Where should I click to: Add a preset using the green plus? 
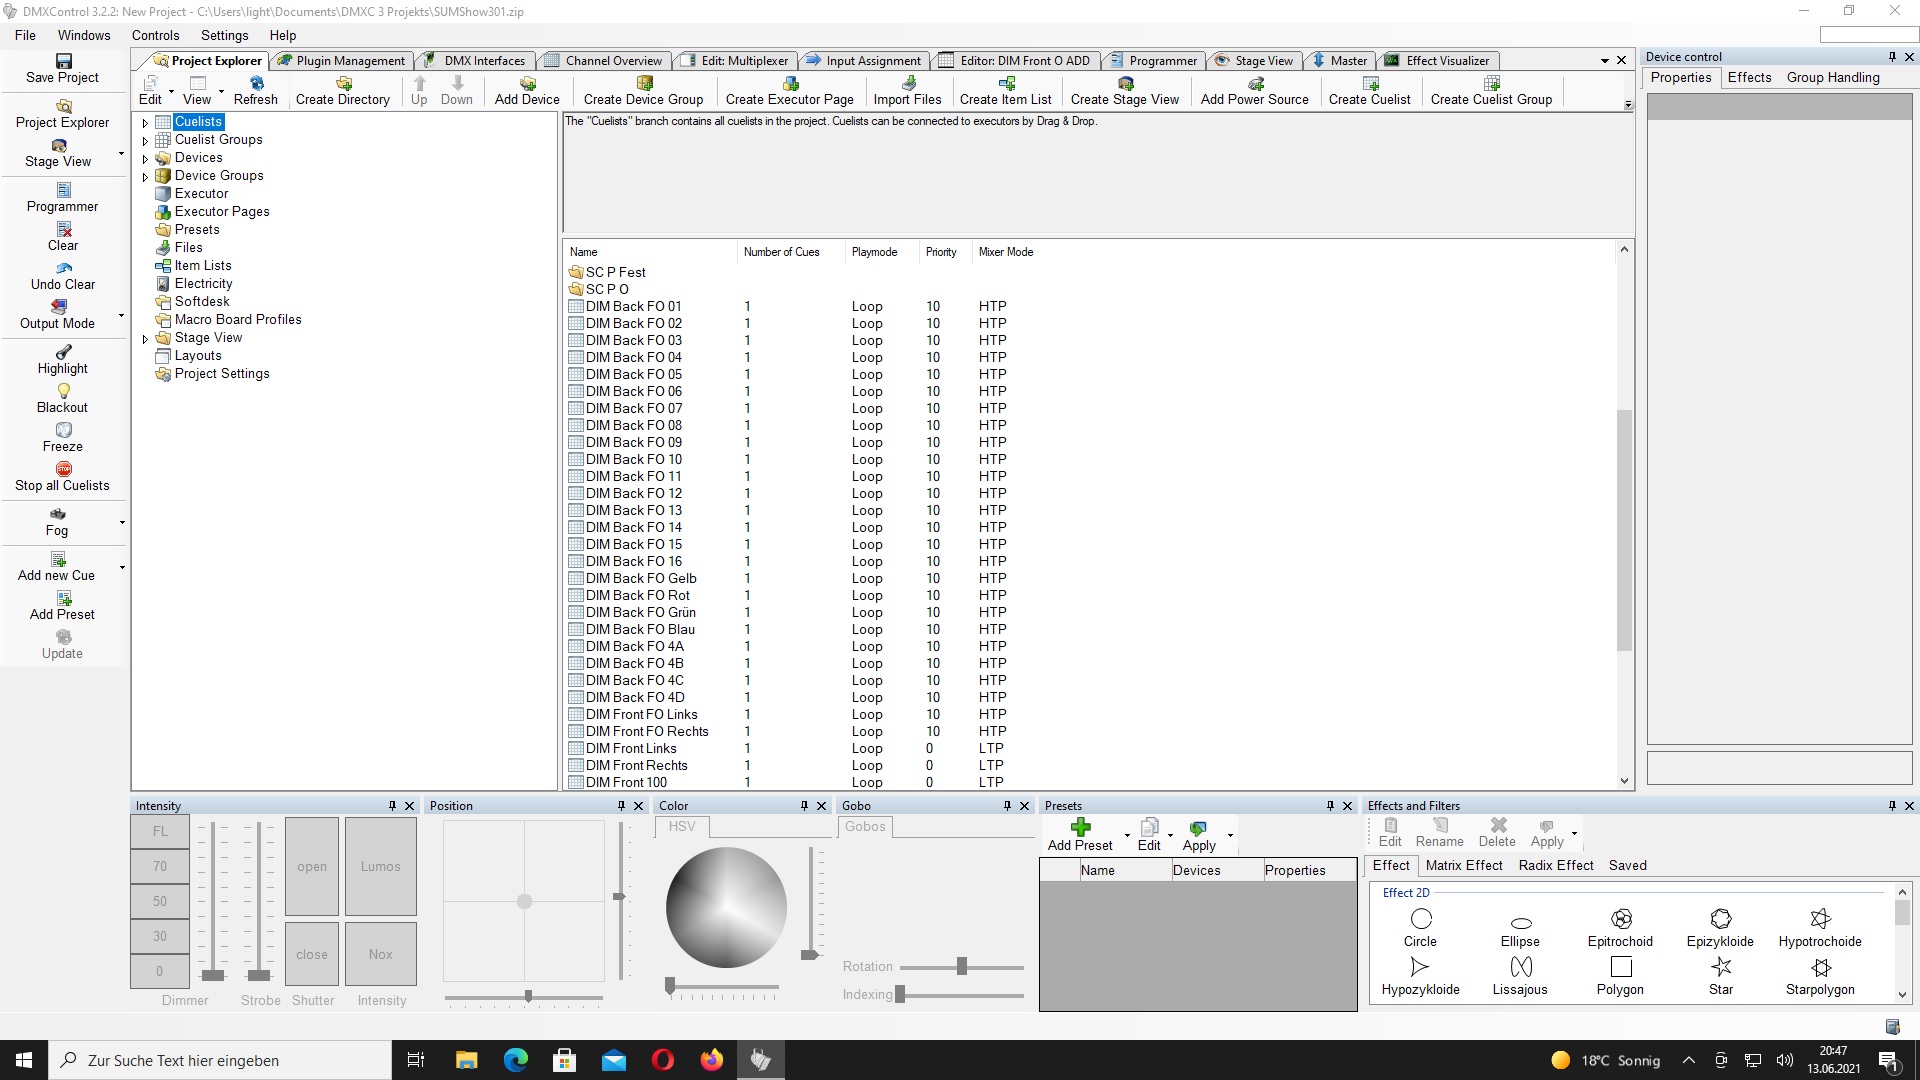point(1080,827)
